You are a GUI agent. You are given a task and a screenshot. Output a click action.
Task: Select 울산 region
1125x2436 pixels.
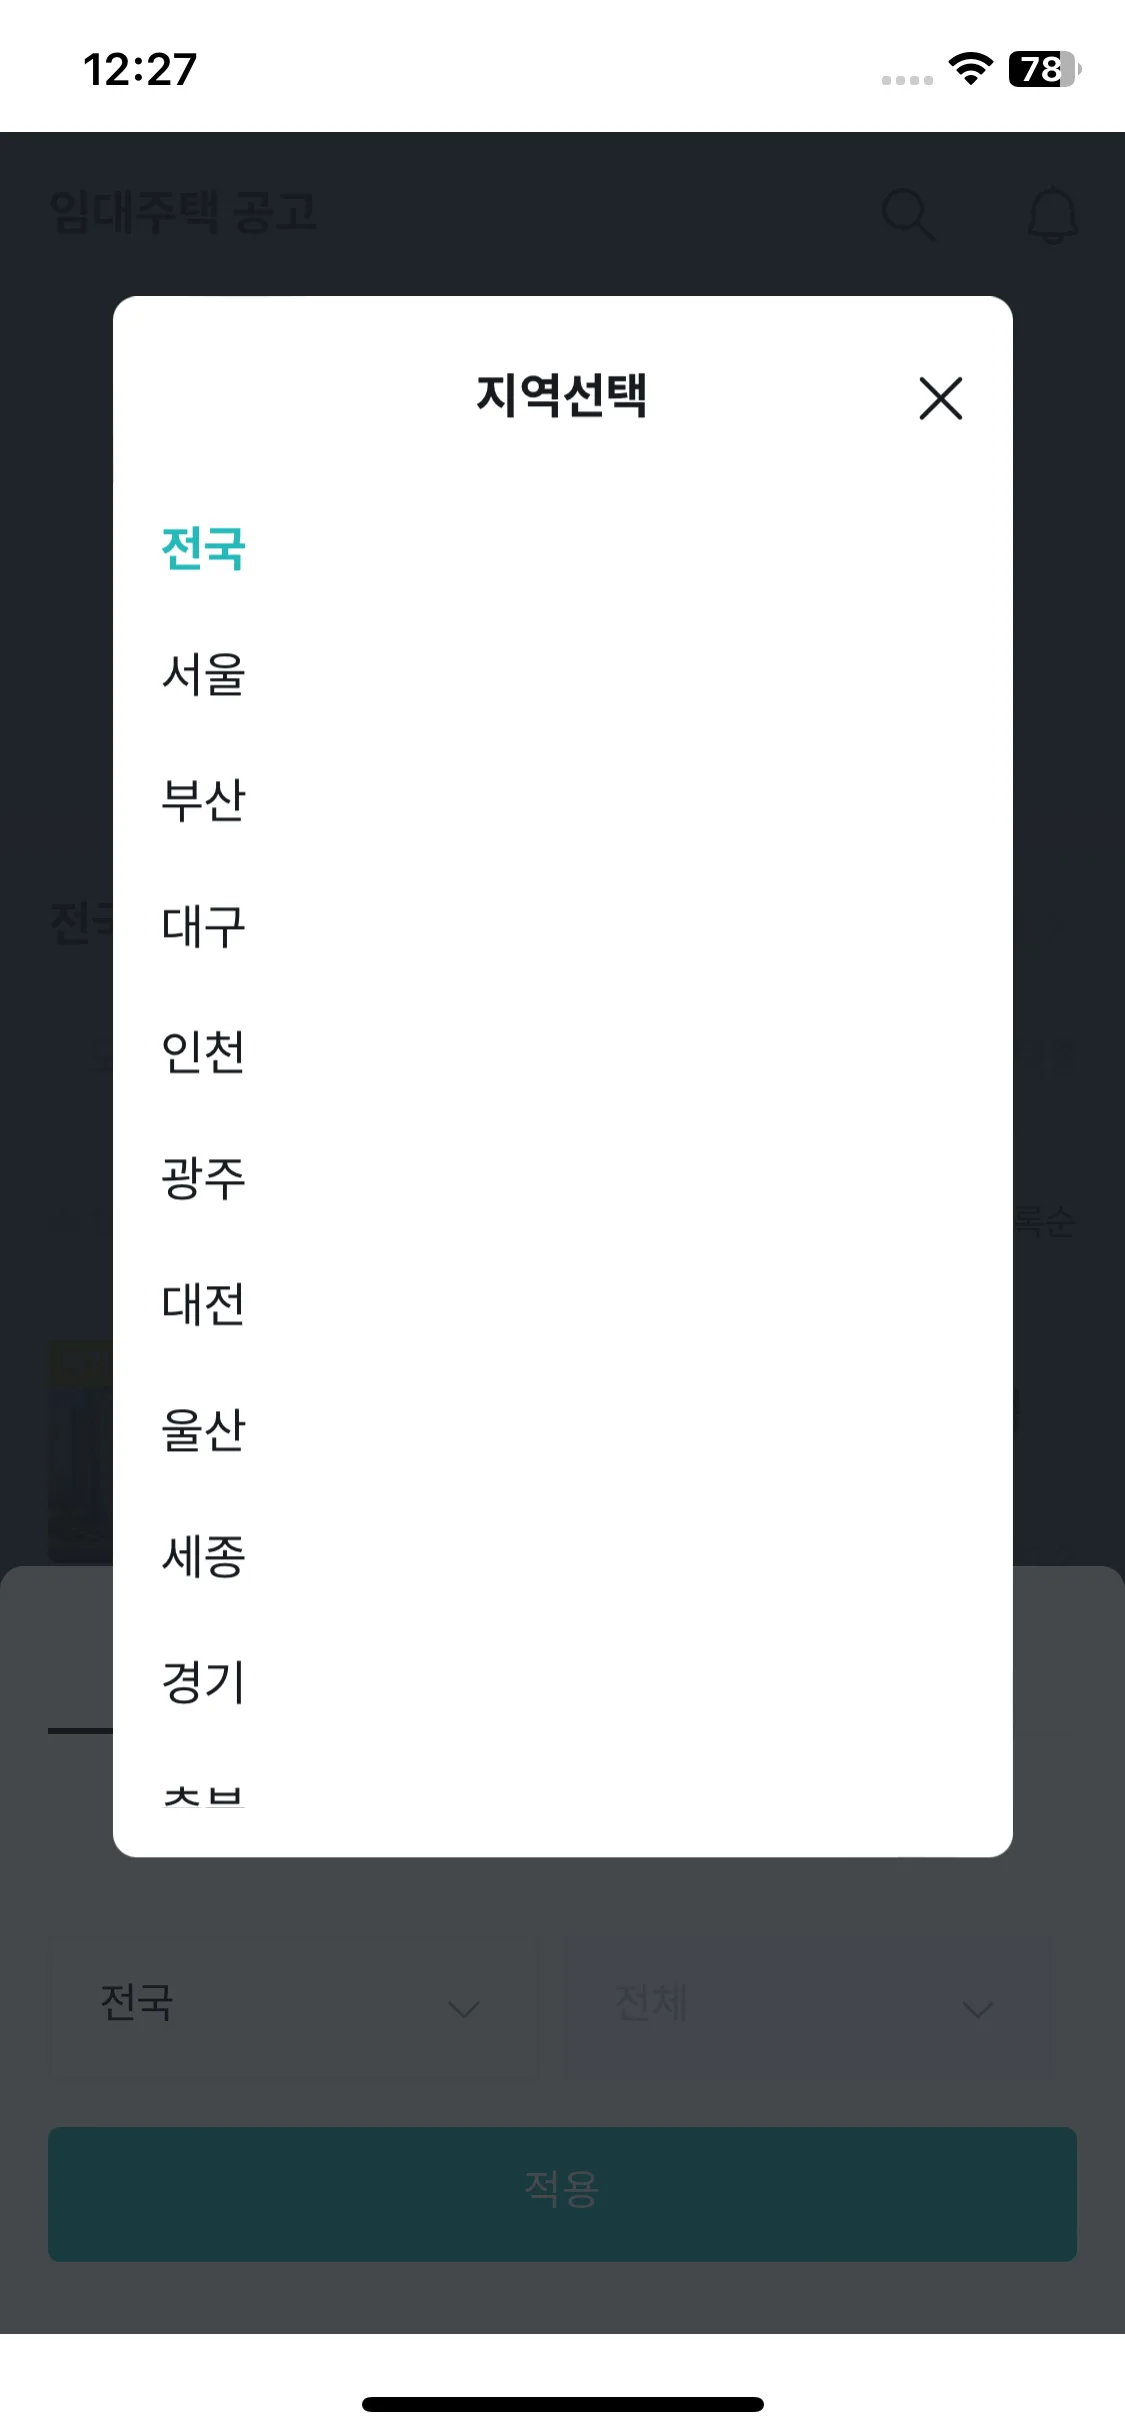click(x=203, y=1430)
